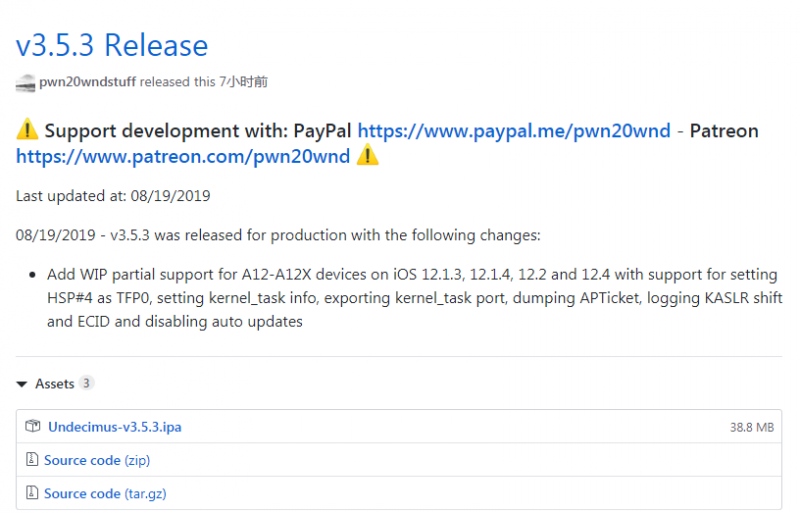Open pwn20wndstuff author profile link
The image size is (800, 513).
pos(88,82)
